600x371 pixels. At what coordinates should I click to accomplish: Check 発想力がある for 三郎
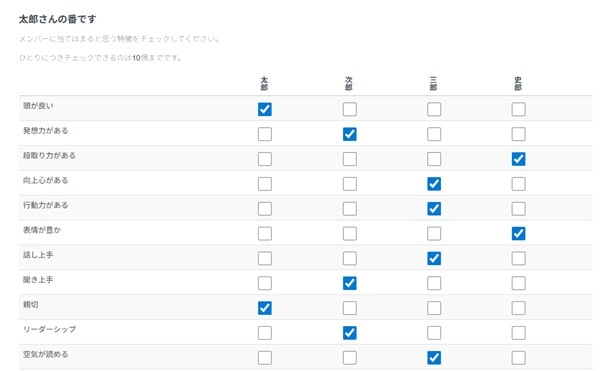pos(434,134)
